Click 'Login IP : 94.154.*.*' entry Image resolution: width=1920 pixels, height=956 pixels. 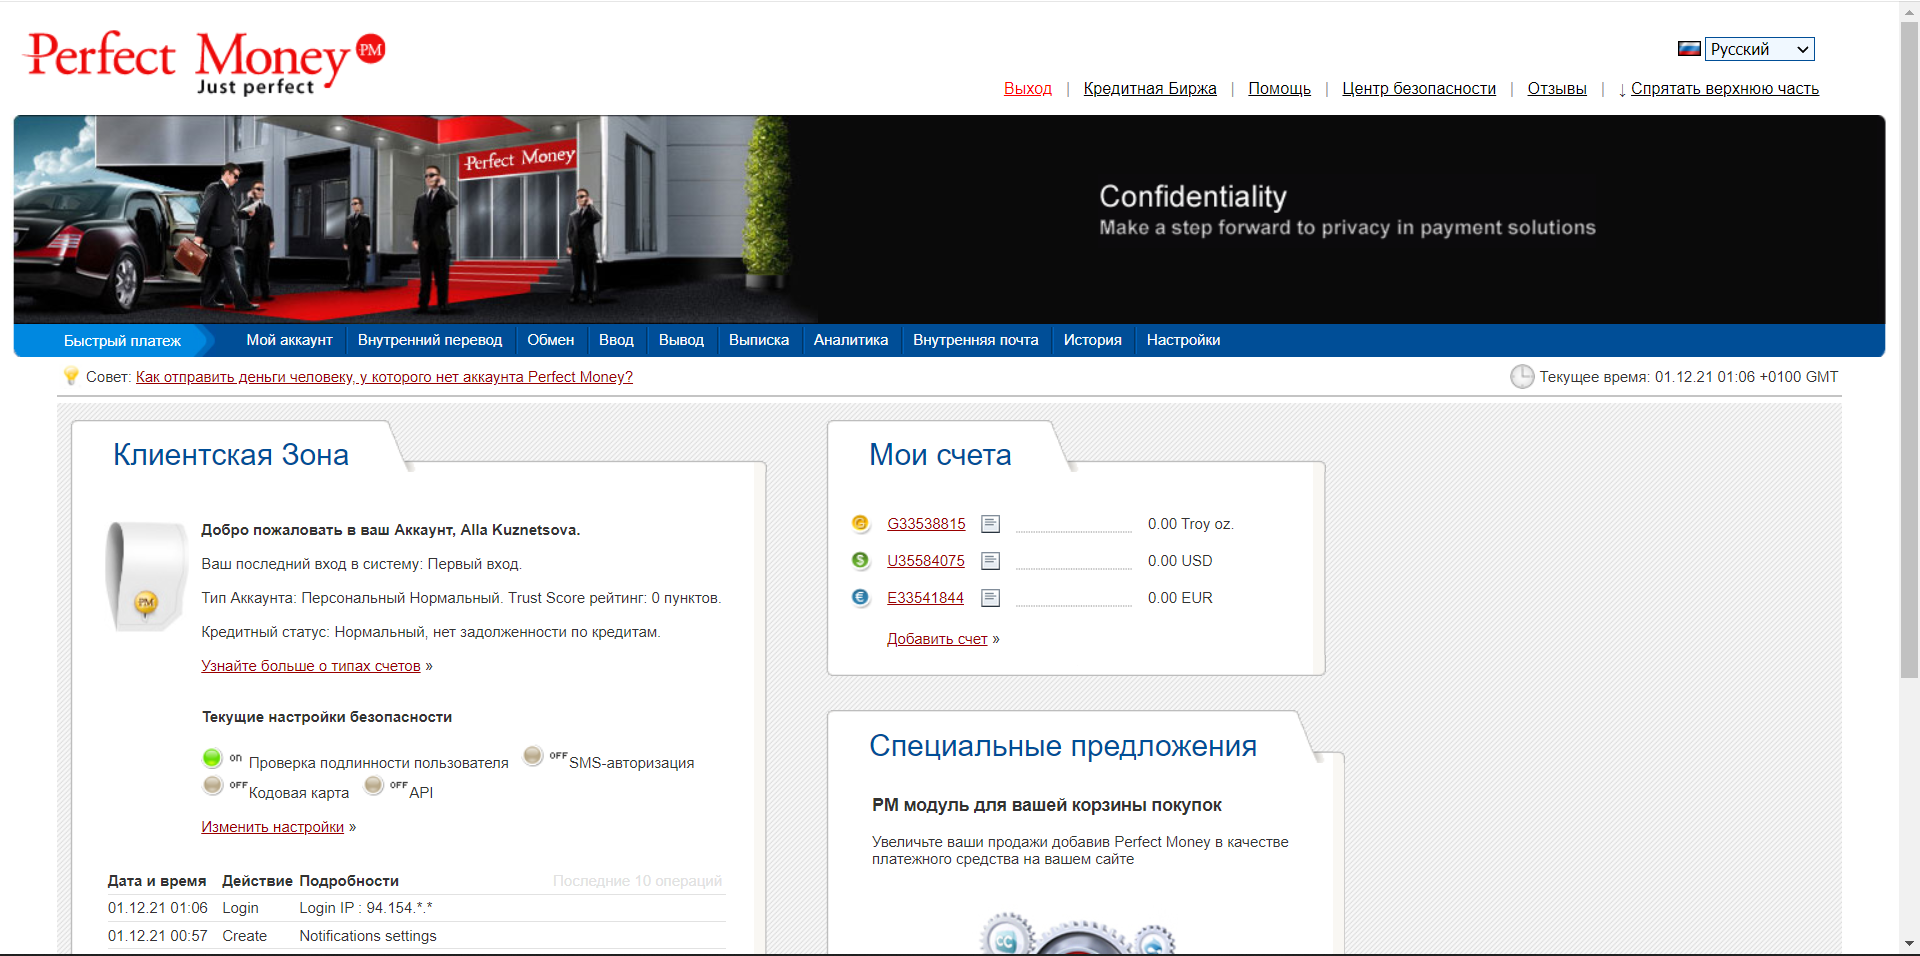(366, 908)
